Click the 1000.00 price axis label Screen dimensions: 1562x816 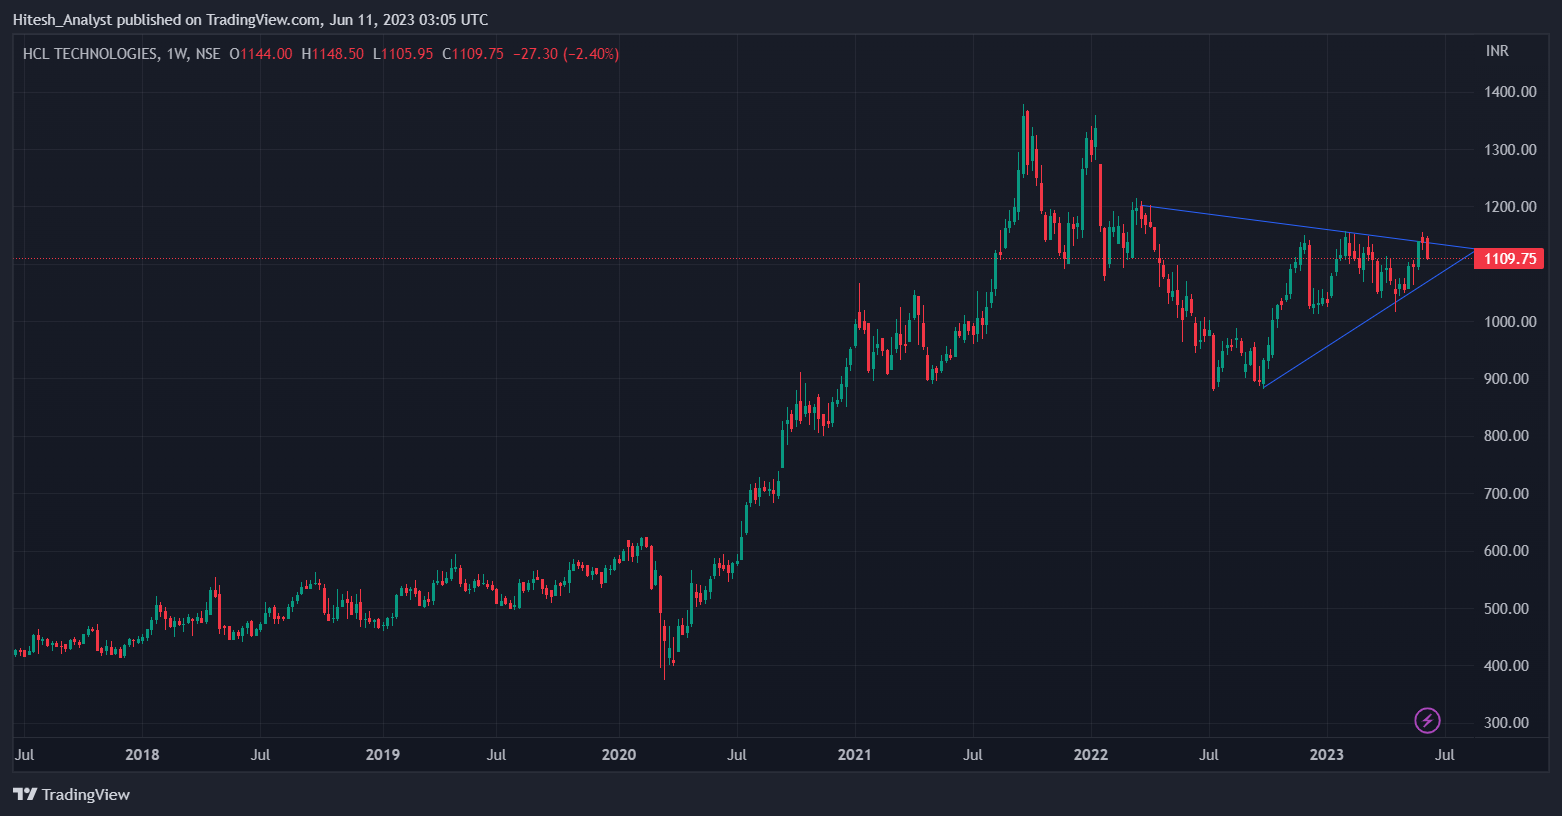(x=1510, y=322)
